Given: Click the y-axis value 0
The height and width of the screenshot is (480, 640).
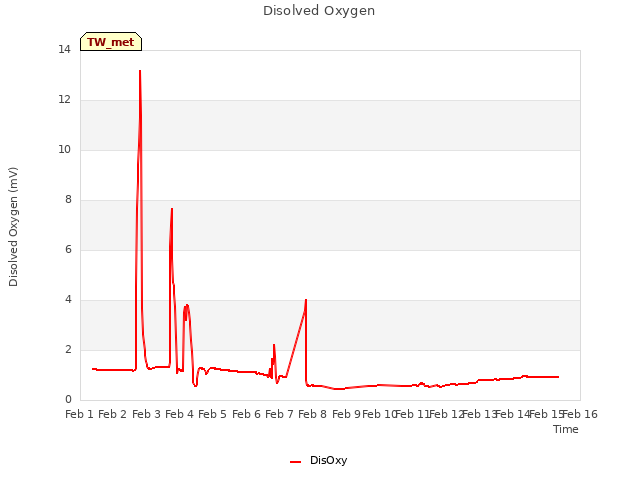Looking at the screenshot, I should click(68, 400).
